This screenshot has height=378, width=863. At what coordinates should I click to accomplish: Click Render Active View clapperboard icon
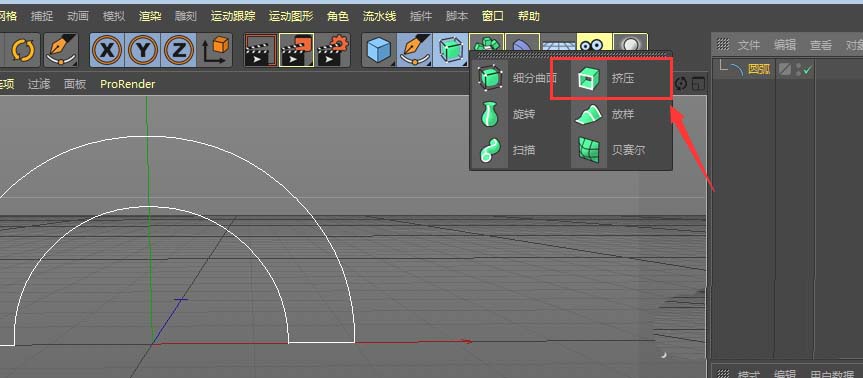tap(261, 51)
